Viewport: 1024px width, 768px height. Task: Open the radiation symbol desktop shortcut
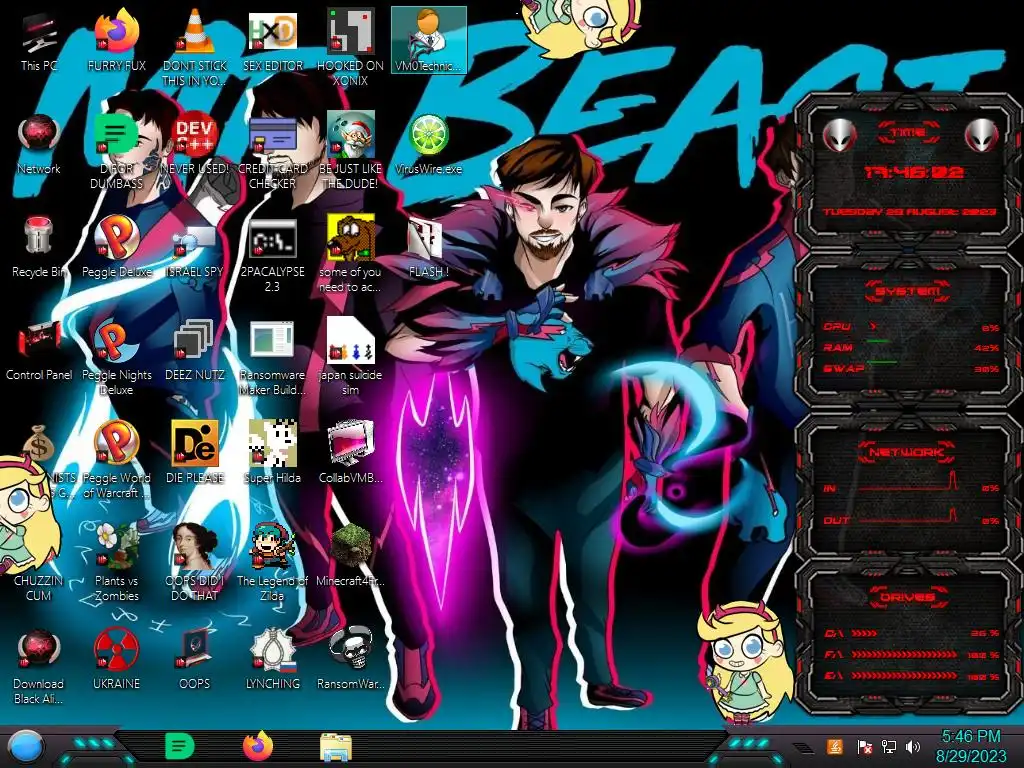point(116,649)
